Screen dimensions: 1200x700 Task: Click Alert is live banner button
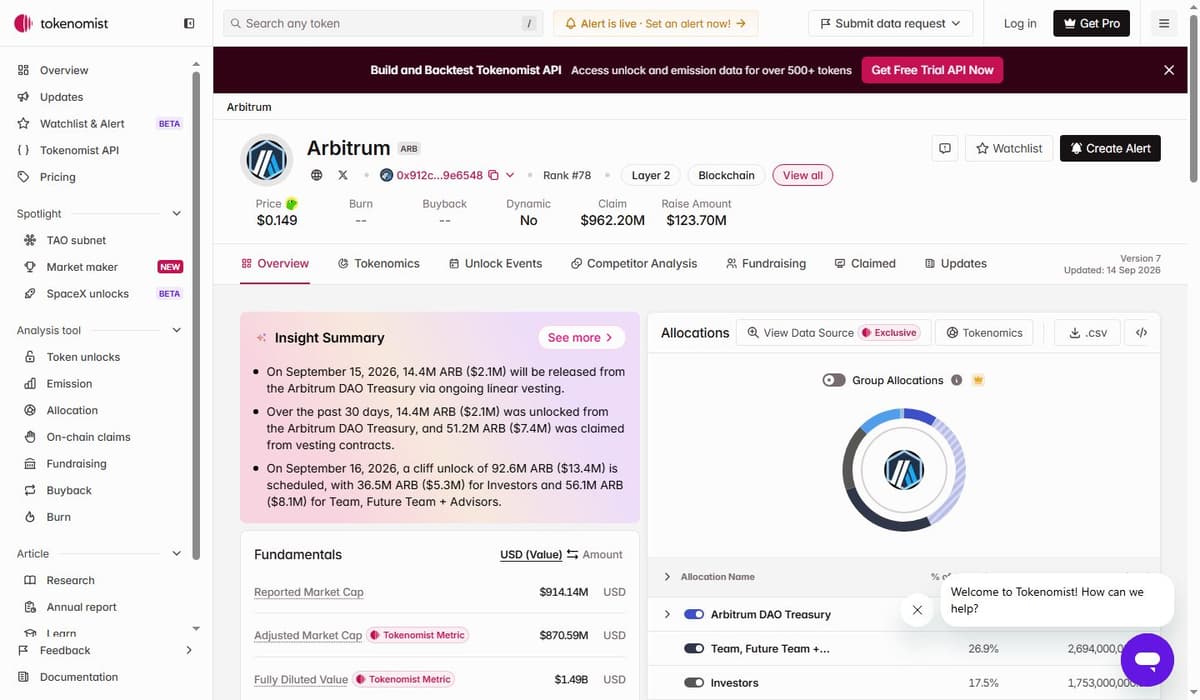(x=655, y=23)
